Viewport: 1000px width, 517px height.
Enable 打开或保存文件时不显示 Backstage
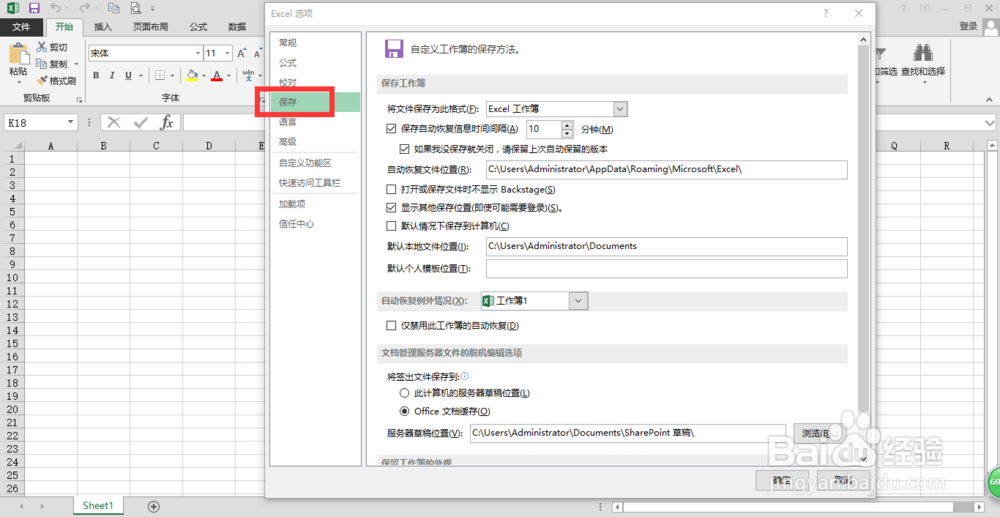[392, 189]
